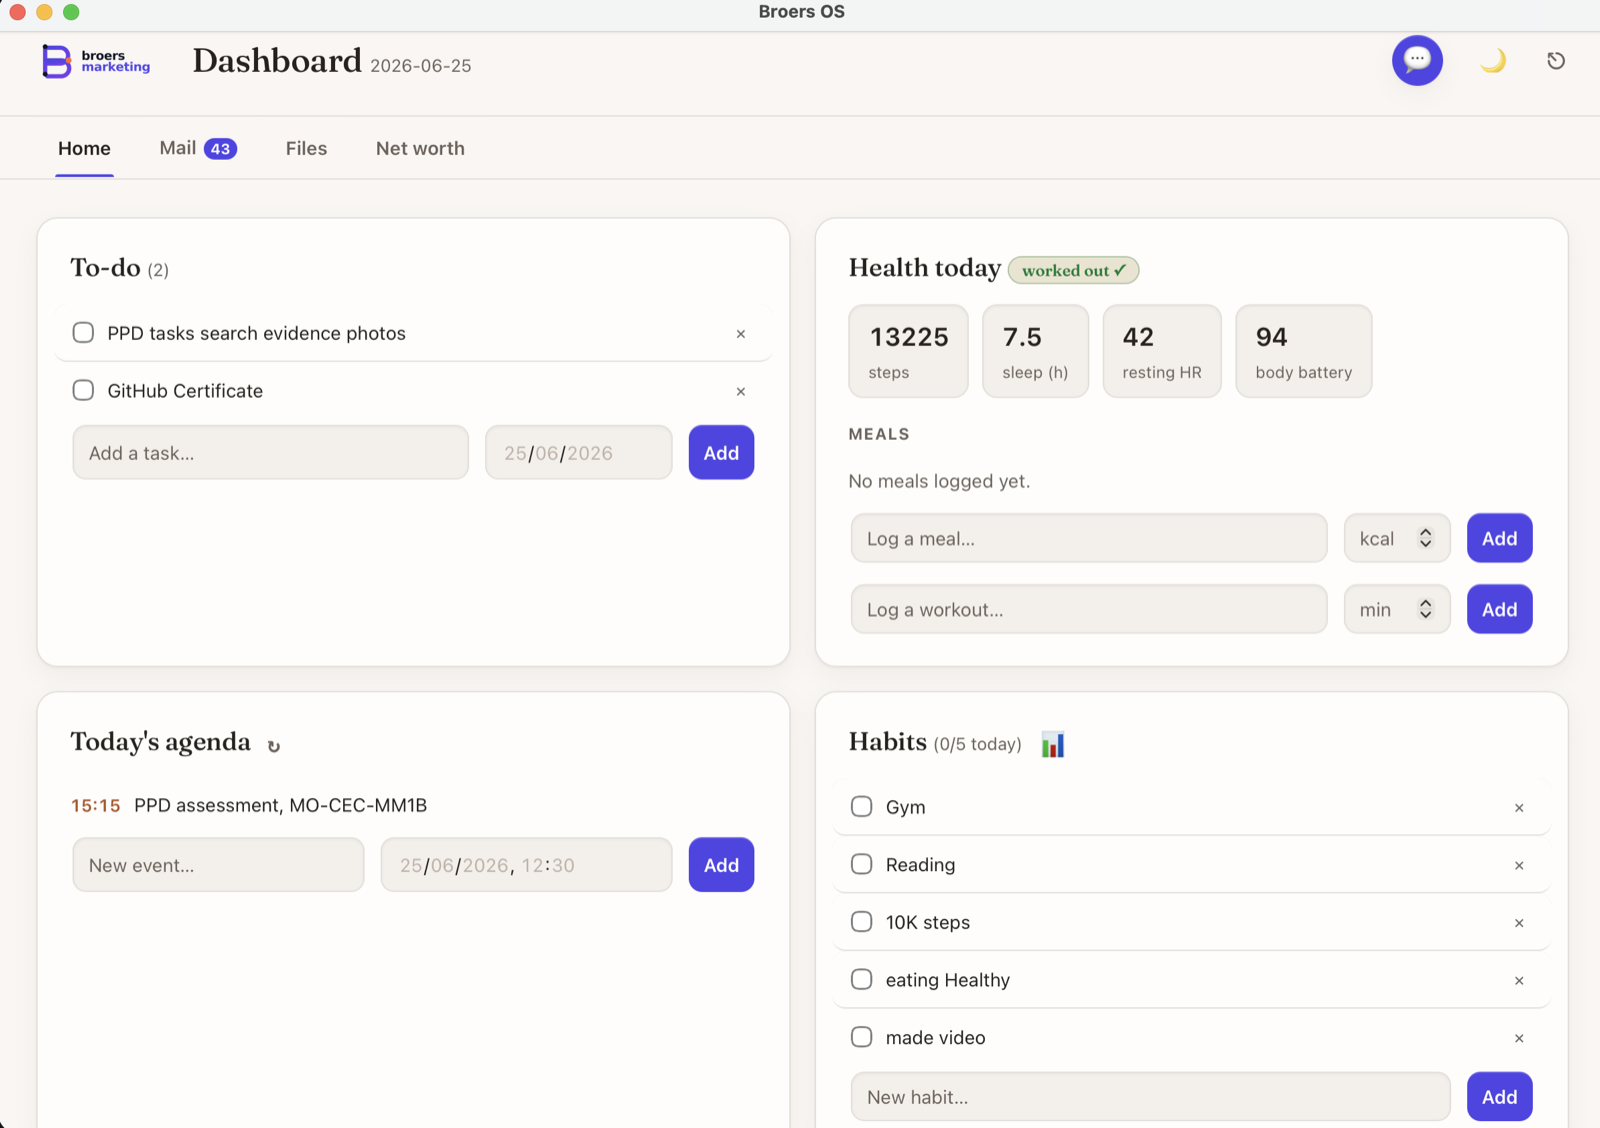Adjust the kcal stepper arrows
Viewport: 1600px width, 1128px height.
coord(1426,538)
